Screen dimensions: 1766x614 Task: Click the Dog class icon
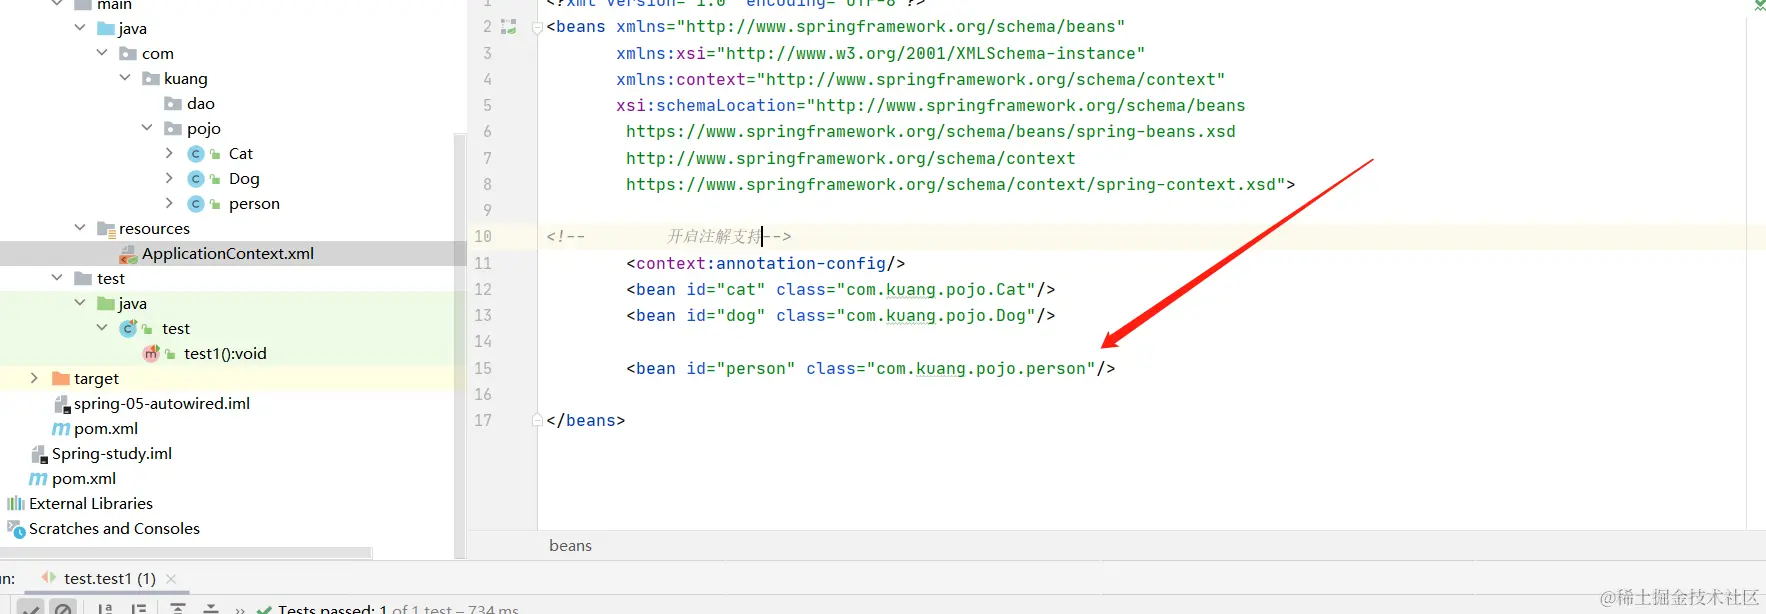196,179
